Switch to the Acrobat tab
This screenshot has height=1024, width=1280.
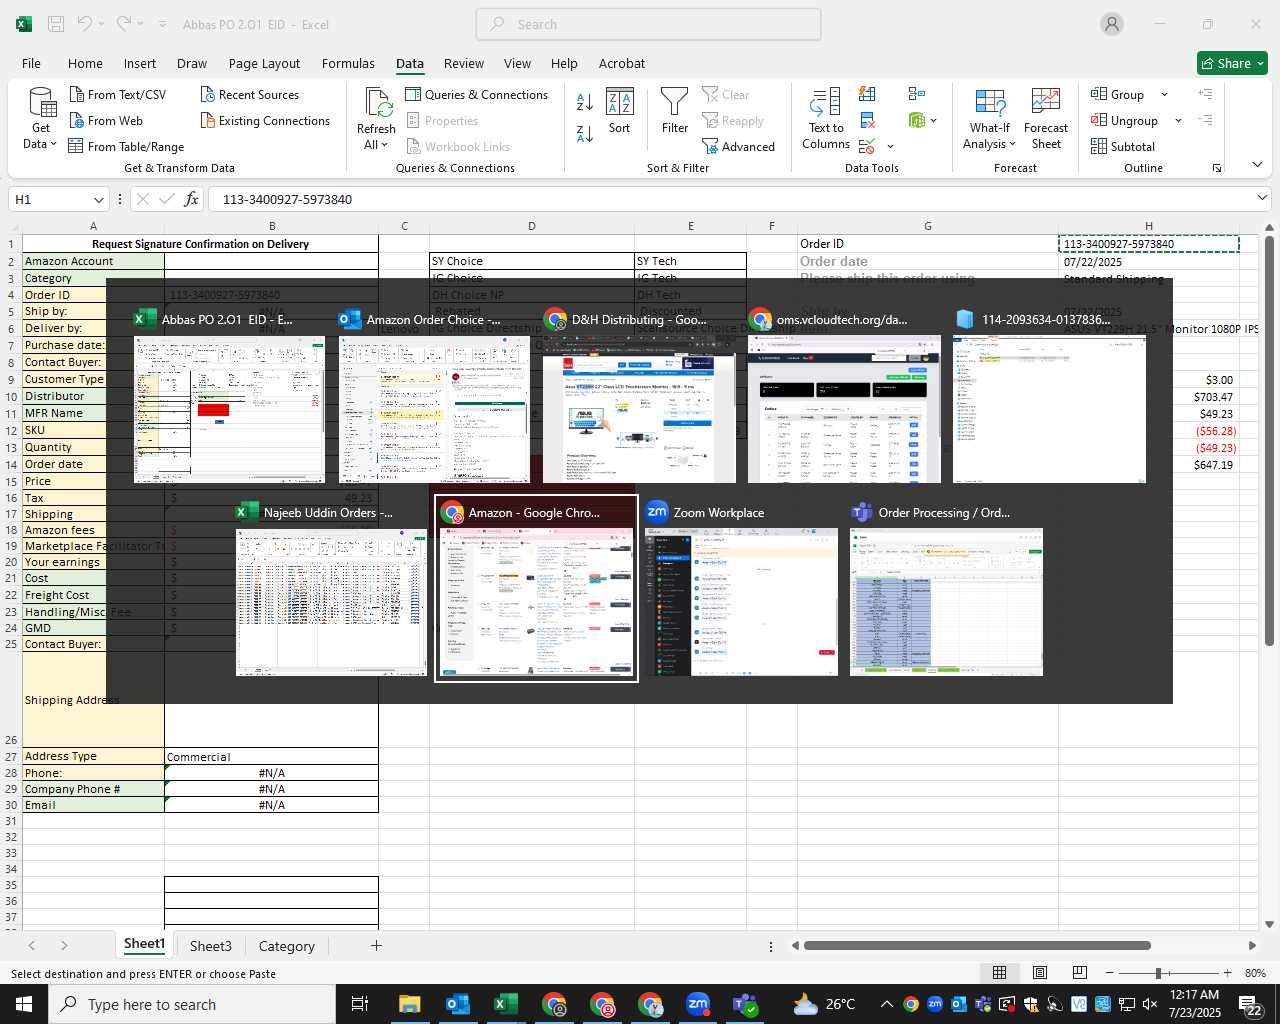(622, 63)
